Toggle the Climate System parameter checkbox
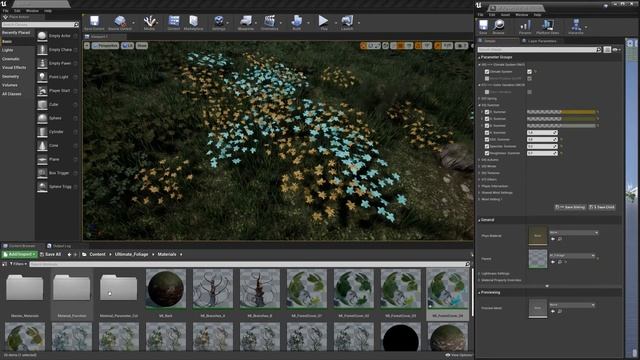640x360 pixels. (x=487, y=71)
